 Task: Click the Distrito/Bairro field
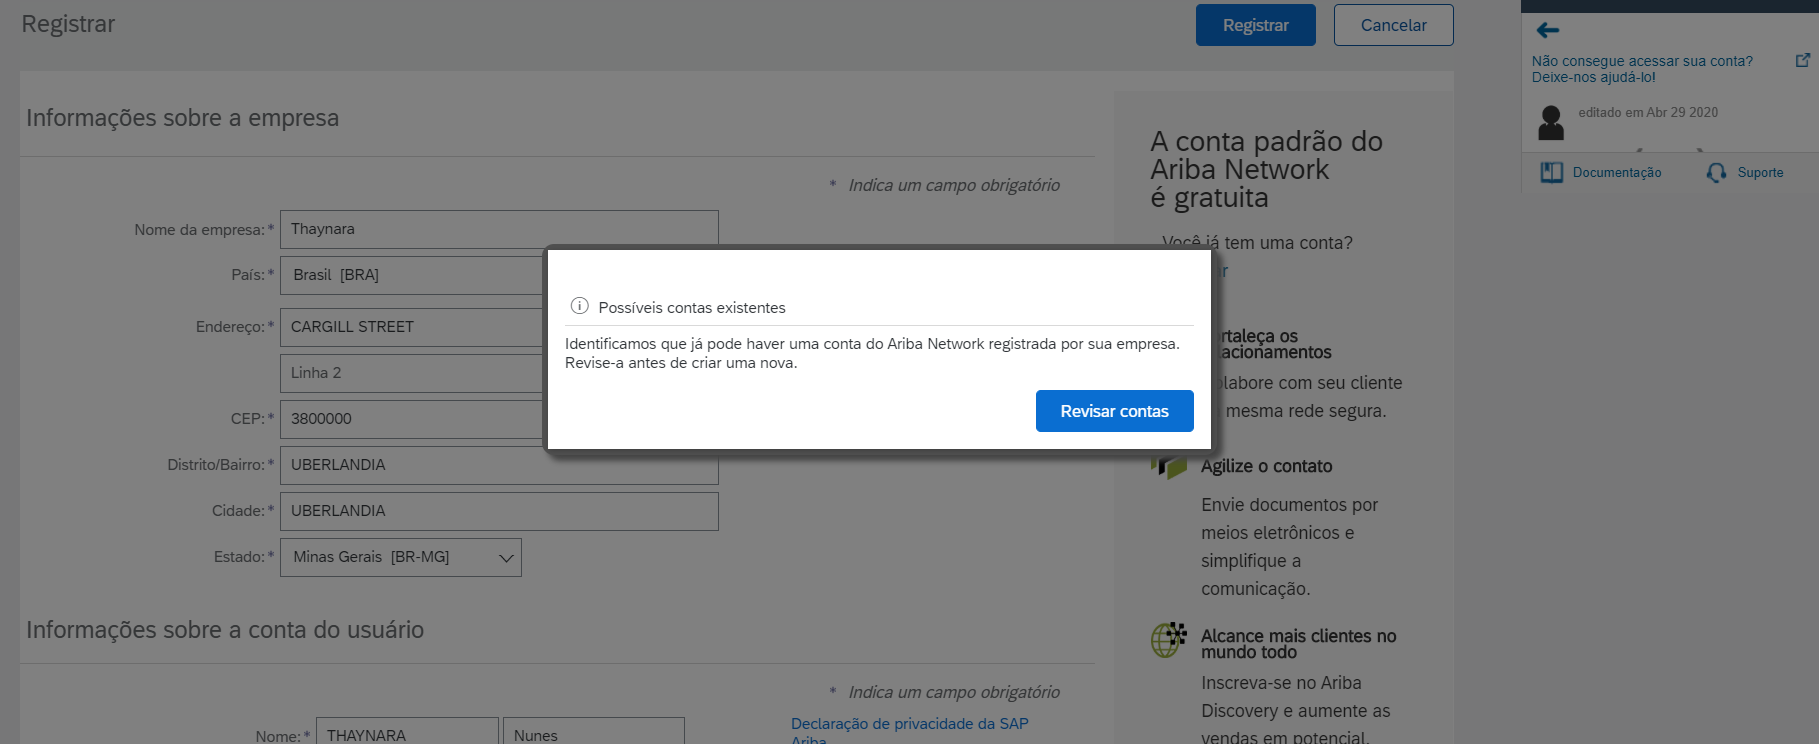point(499,465)
